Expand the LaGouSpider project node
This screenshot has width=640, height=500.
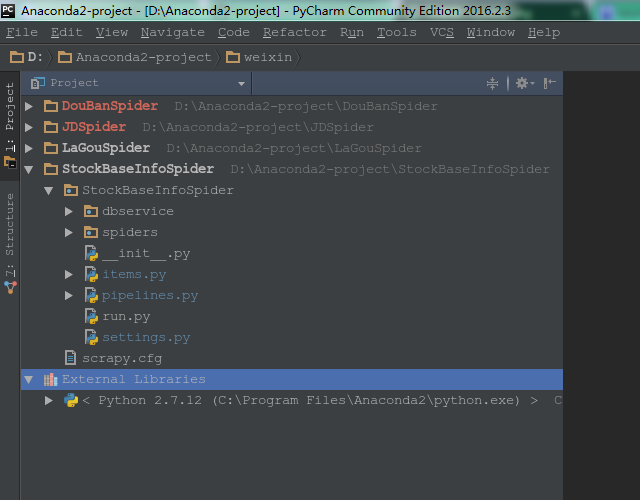tap(29, 148)
